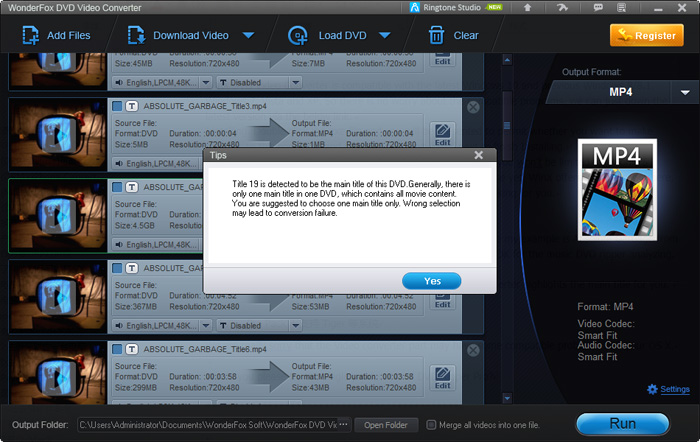
Task: Open audio track selector on 4.5GB row
Action: point(157,245)
